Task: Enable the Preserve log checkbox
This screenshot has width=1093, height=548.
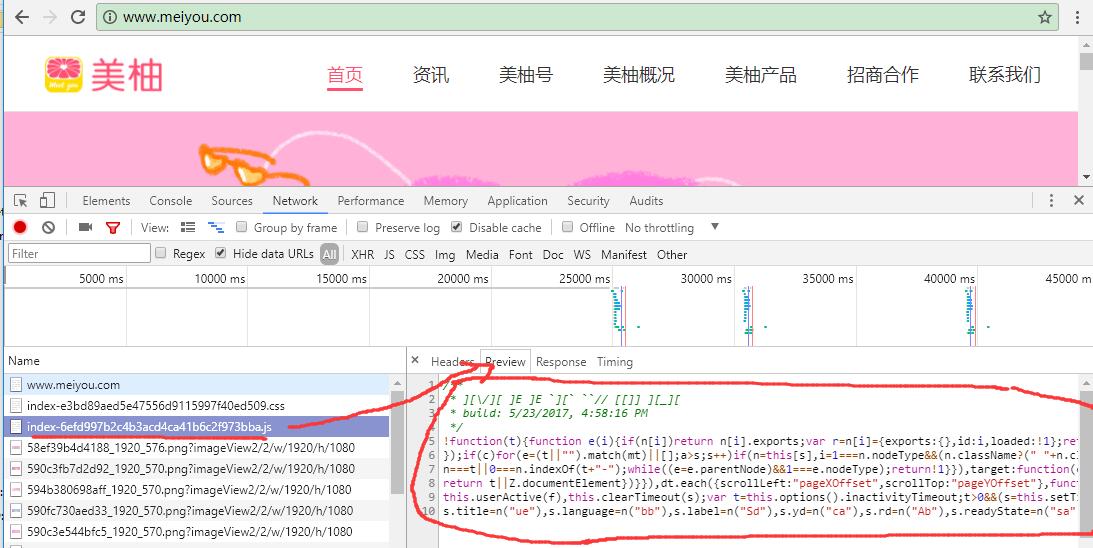Action: 364,227
